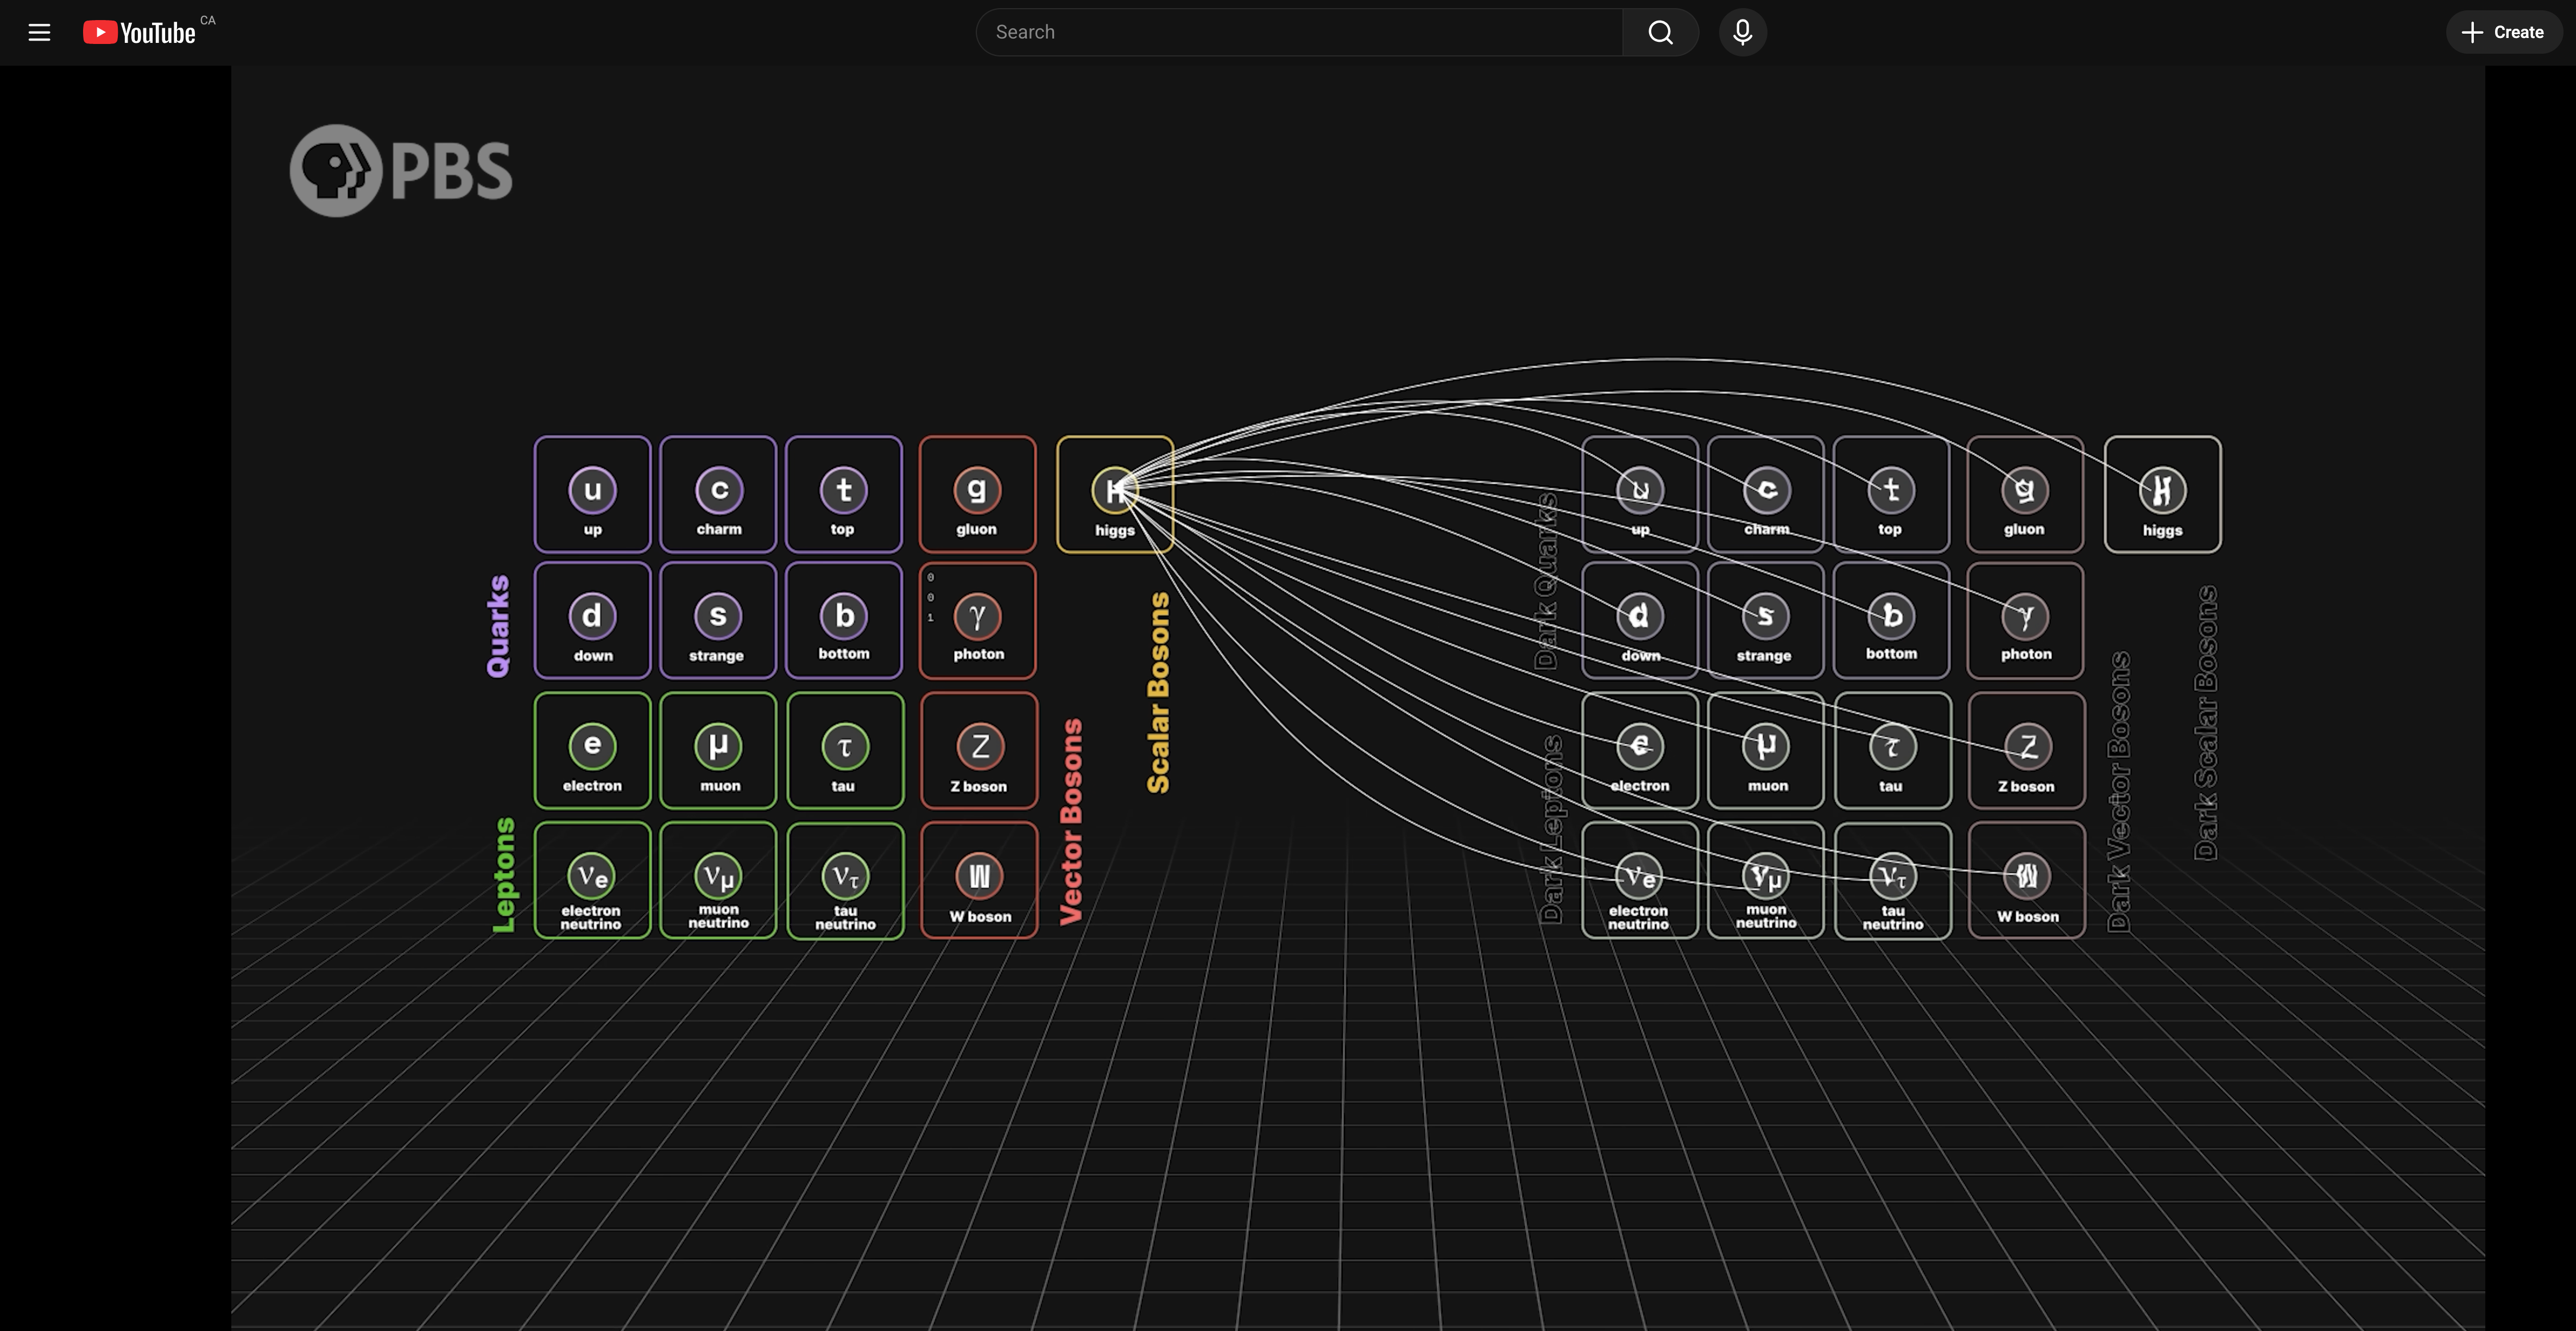Click the purple 'up' quark tile
The height and width of the screenshot is (1331, 2576).
click(x=592, y=494)
